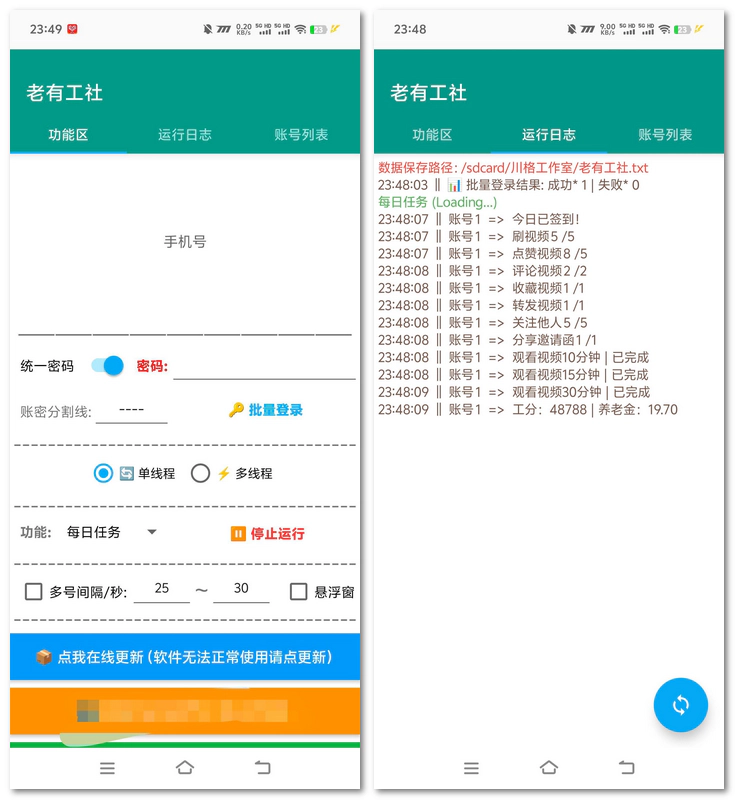Enable the 多号间隔/秒 checkbox
The image size is (735, 800).
click(x=33, y=592)
